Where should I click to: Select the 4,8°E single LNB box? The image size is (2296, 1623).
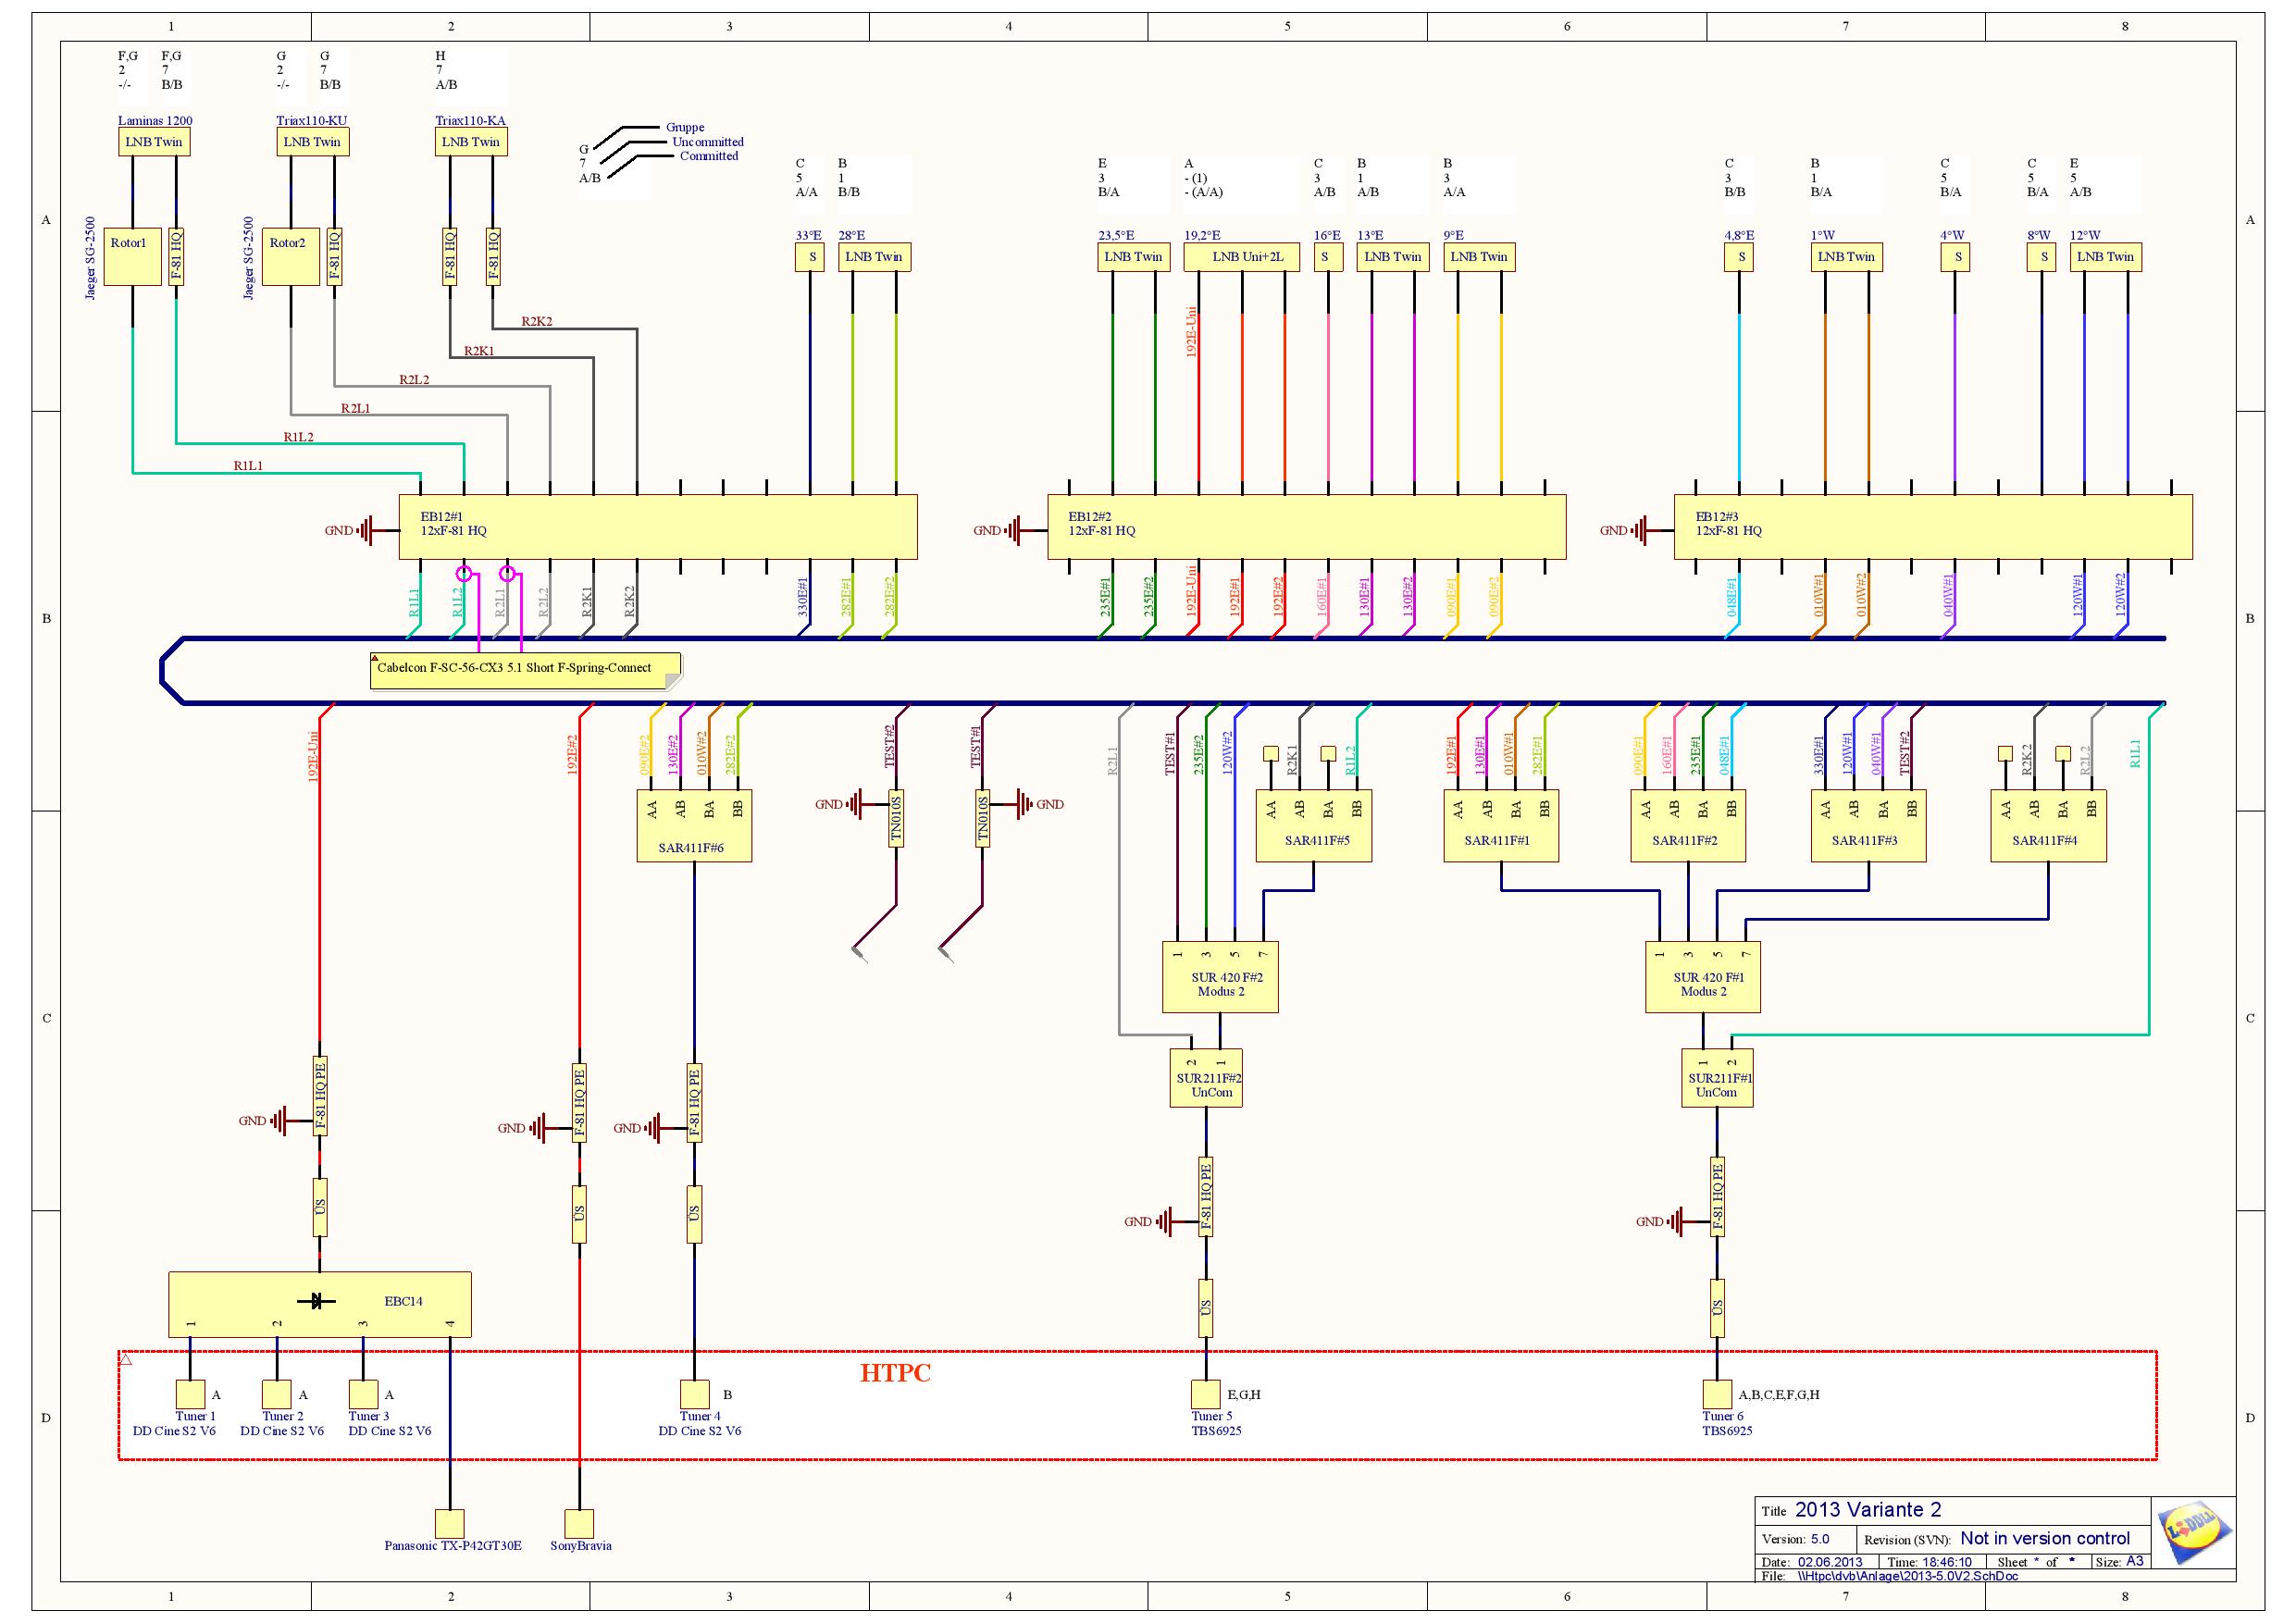tap(1739, 257)
